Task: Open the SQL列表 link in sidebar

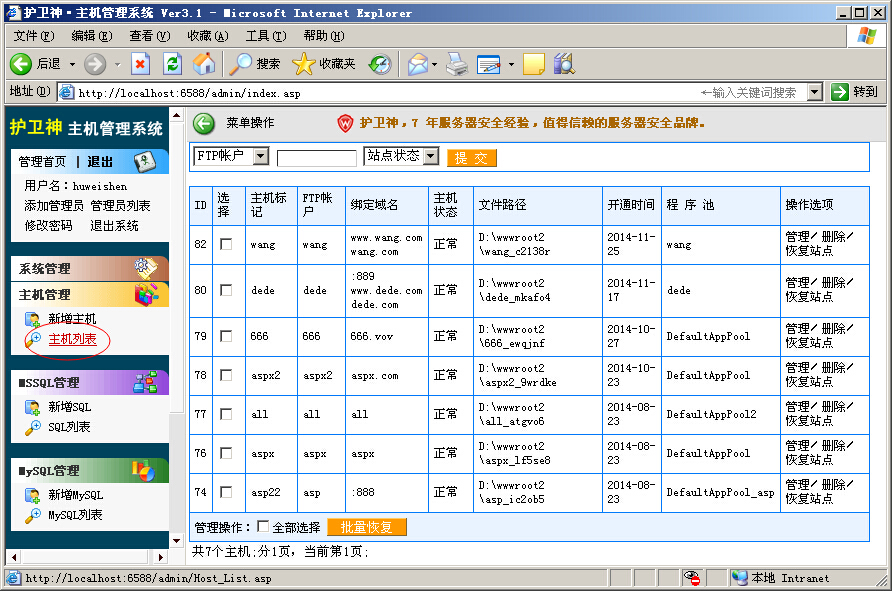Action: click(x=69, y=427)
